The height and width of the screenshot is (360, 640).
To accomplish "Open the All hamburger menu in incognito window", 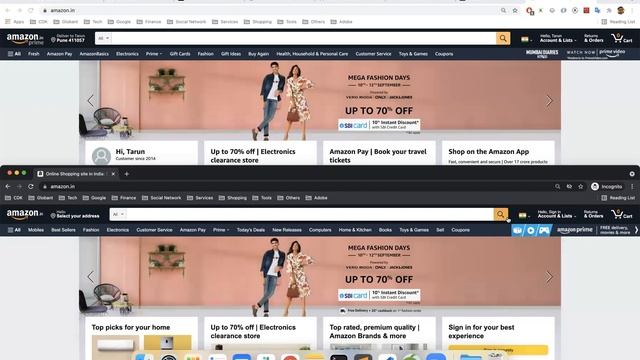I will (x=14, y=230).
